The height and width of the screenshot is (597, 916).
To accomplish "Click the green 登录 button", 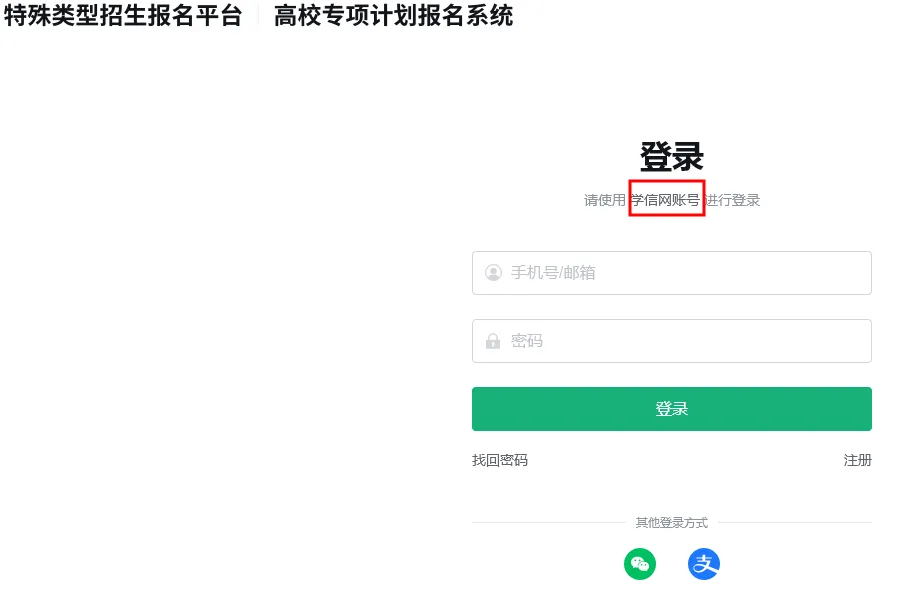I will [x=672, y=409].
